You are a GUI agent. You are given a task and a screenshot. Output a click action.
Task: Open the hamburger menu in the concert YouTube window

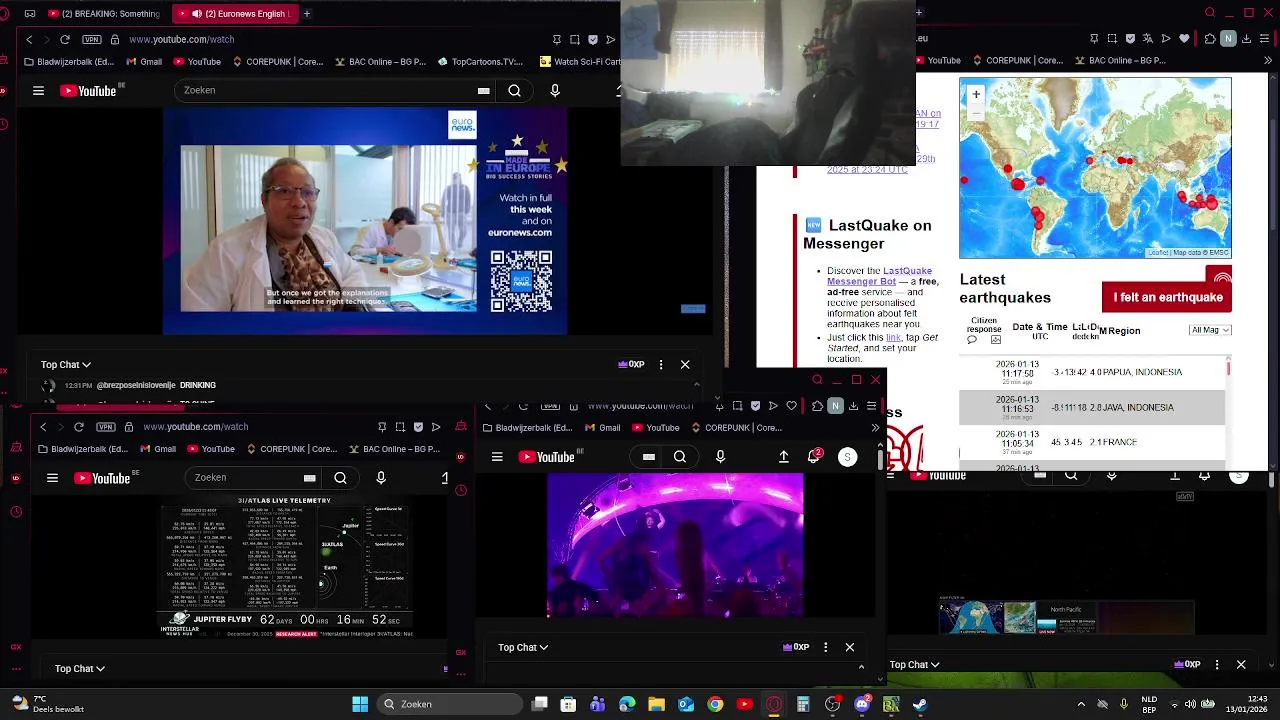pos(497,457)
